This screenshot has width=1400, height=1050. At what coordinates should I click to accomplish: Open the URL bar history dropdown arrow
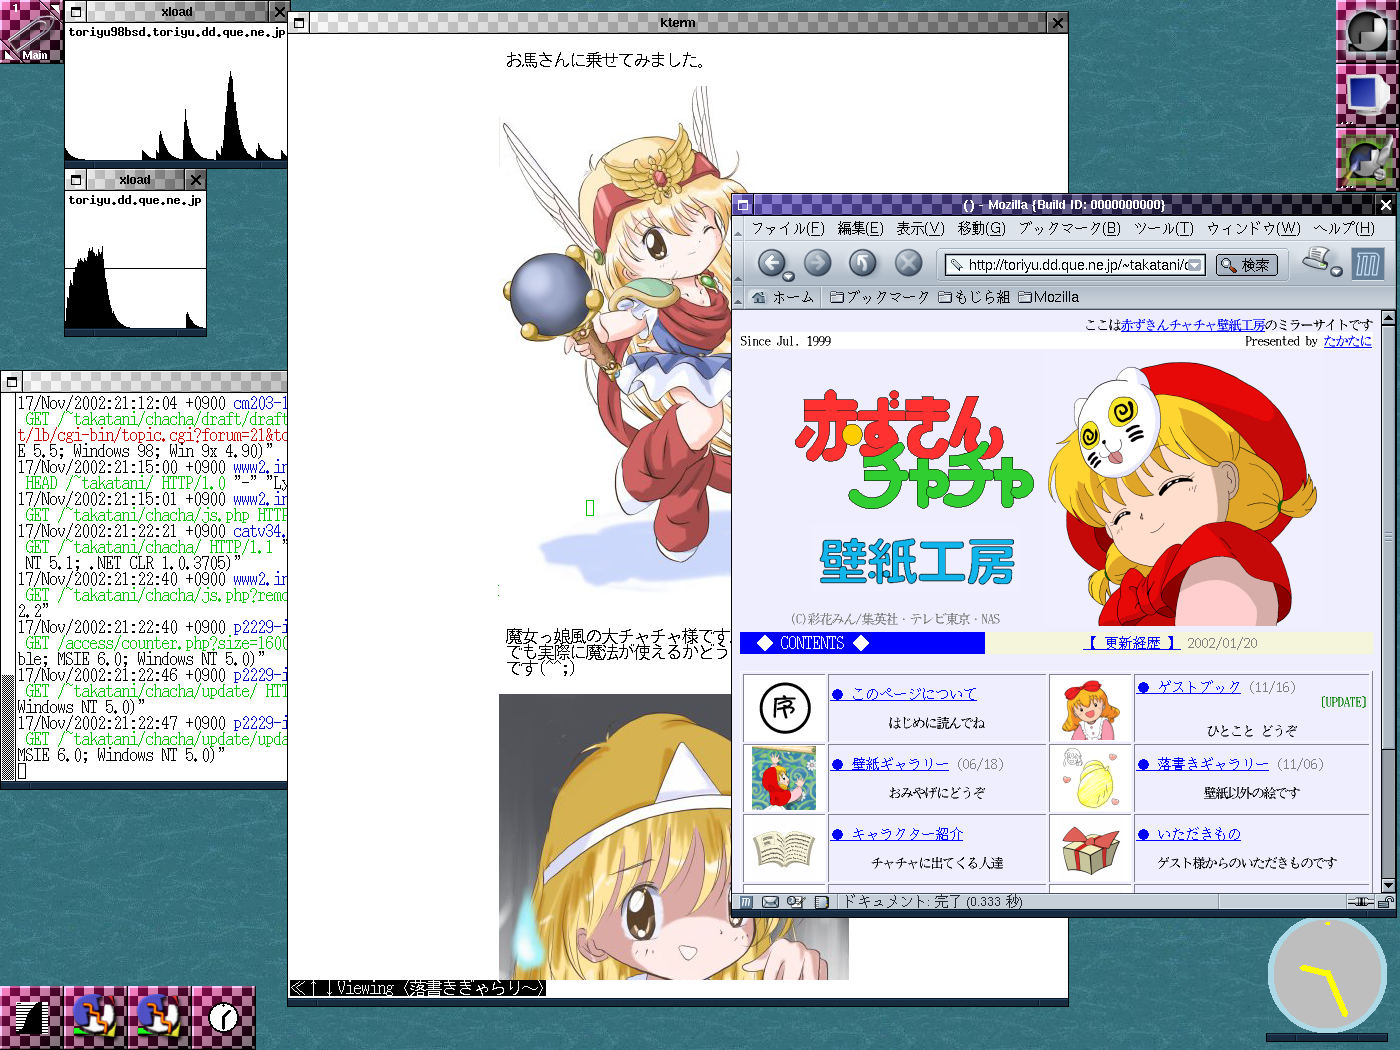[x=1194, y=265]
